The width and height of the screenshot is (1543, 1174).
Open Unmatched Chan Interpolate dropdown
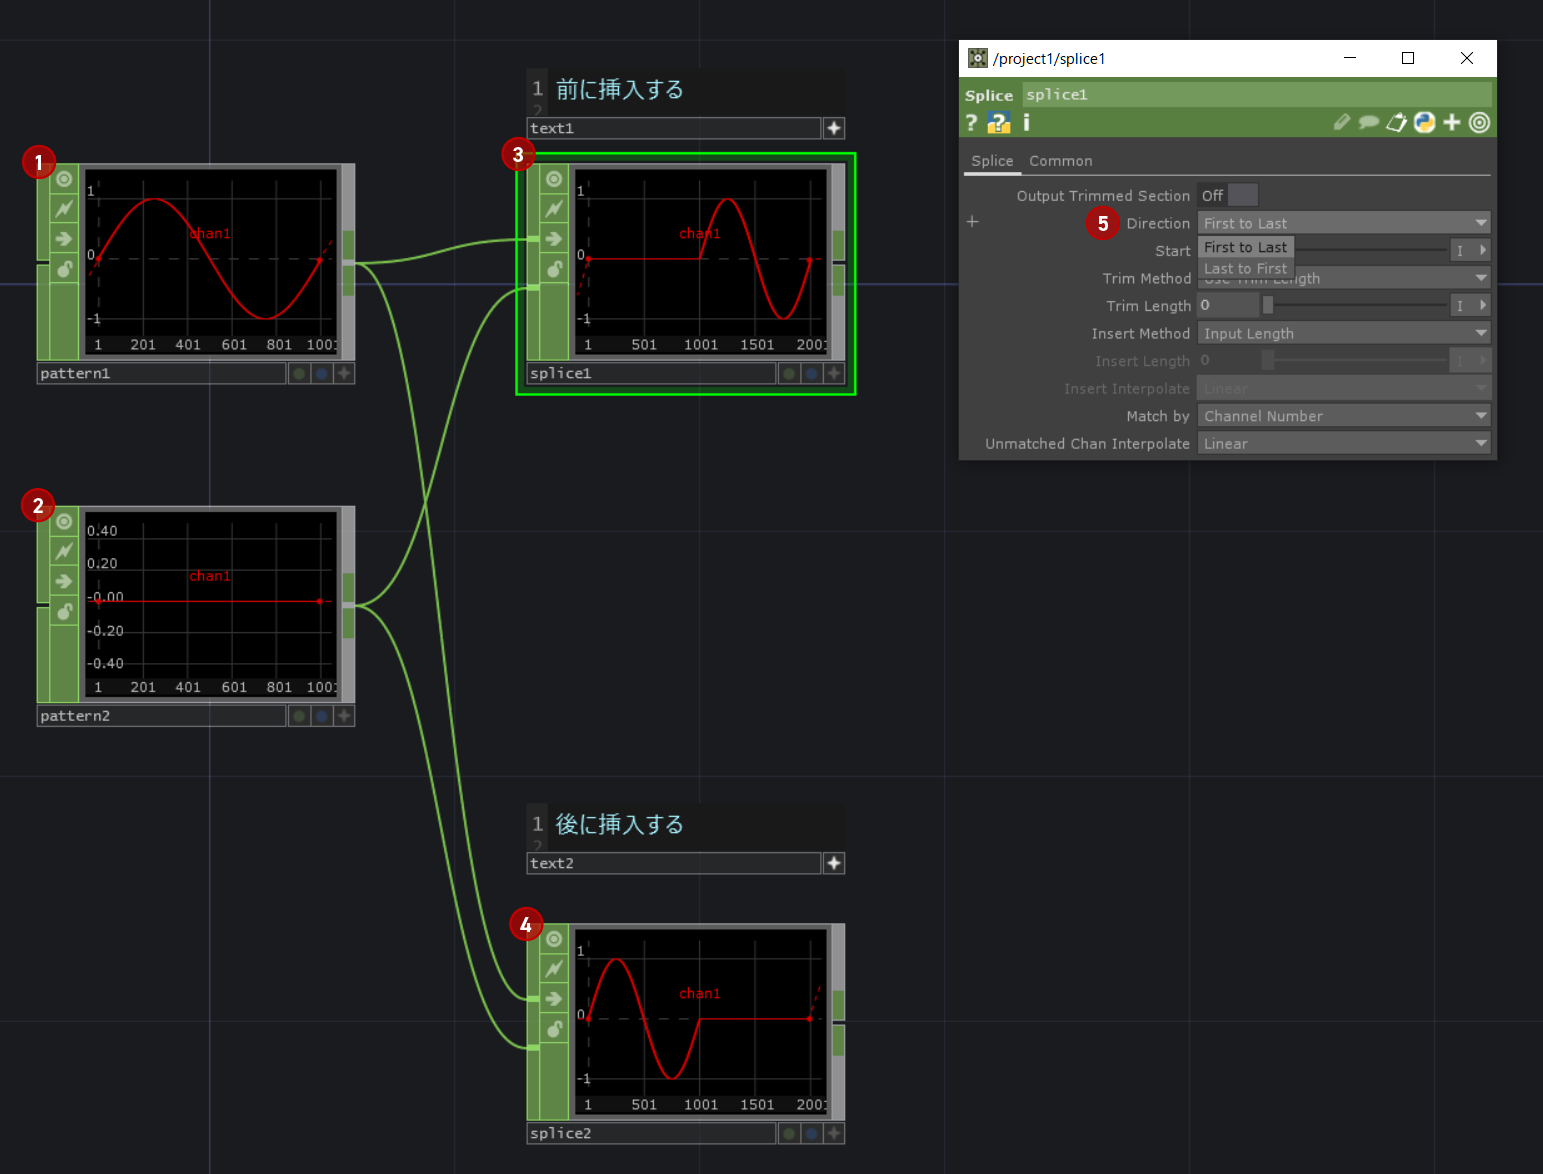pyautogui.click(x=1344, y=443)
